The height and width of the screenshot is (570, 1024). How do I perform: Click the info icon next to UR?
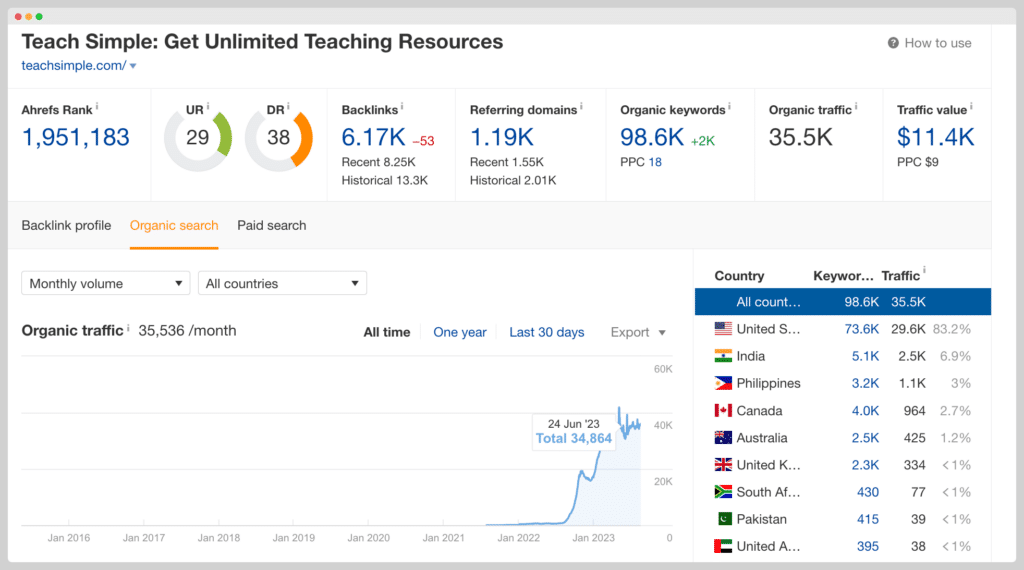coord(208,106)
